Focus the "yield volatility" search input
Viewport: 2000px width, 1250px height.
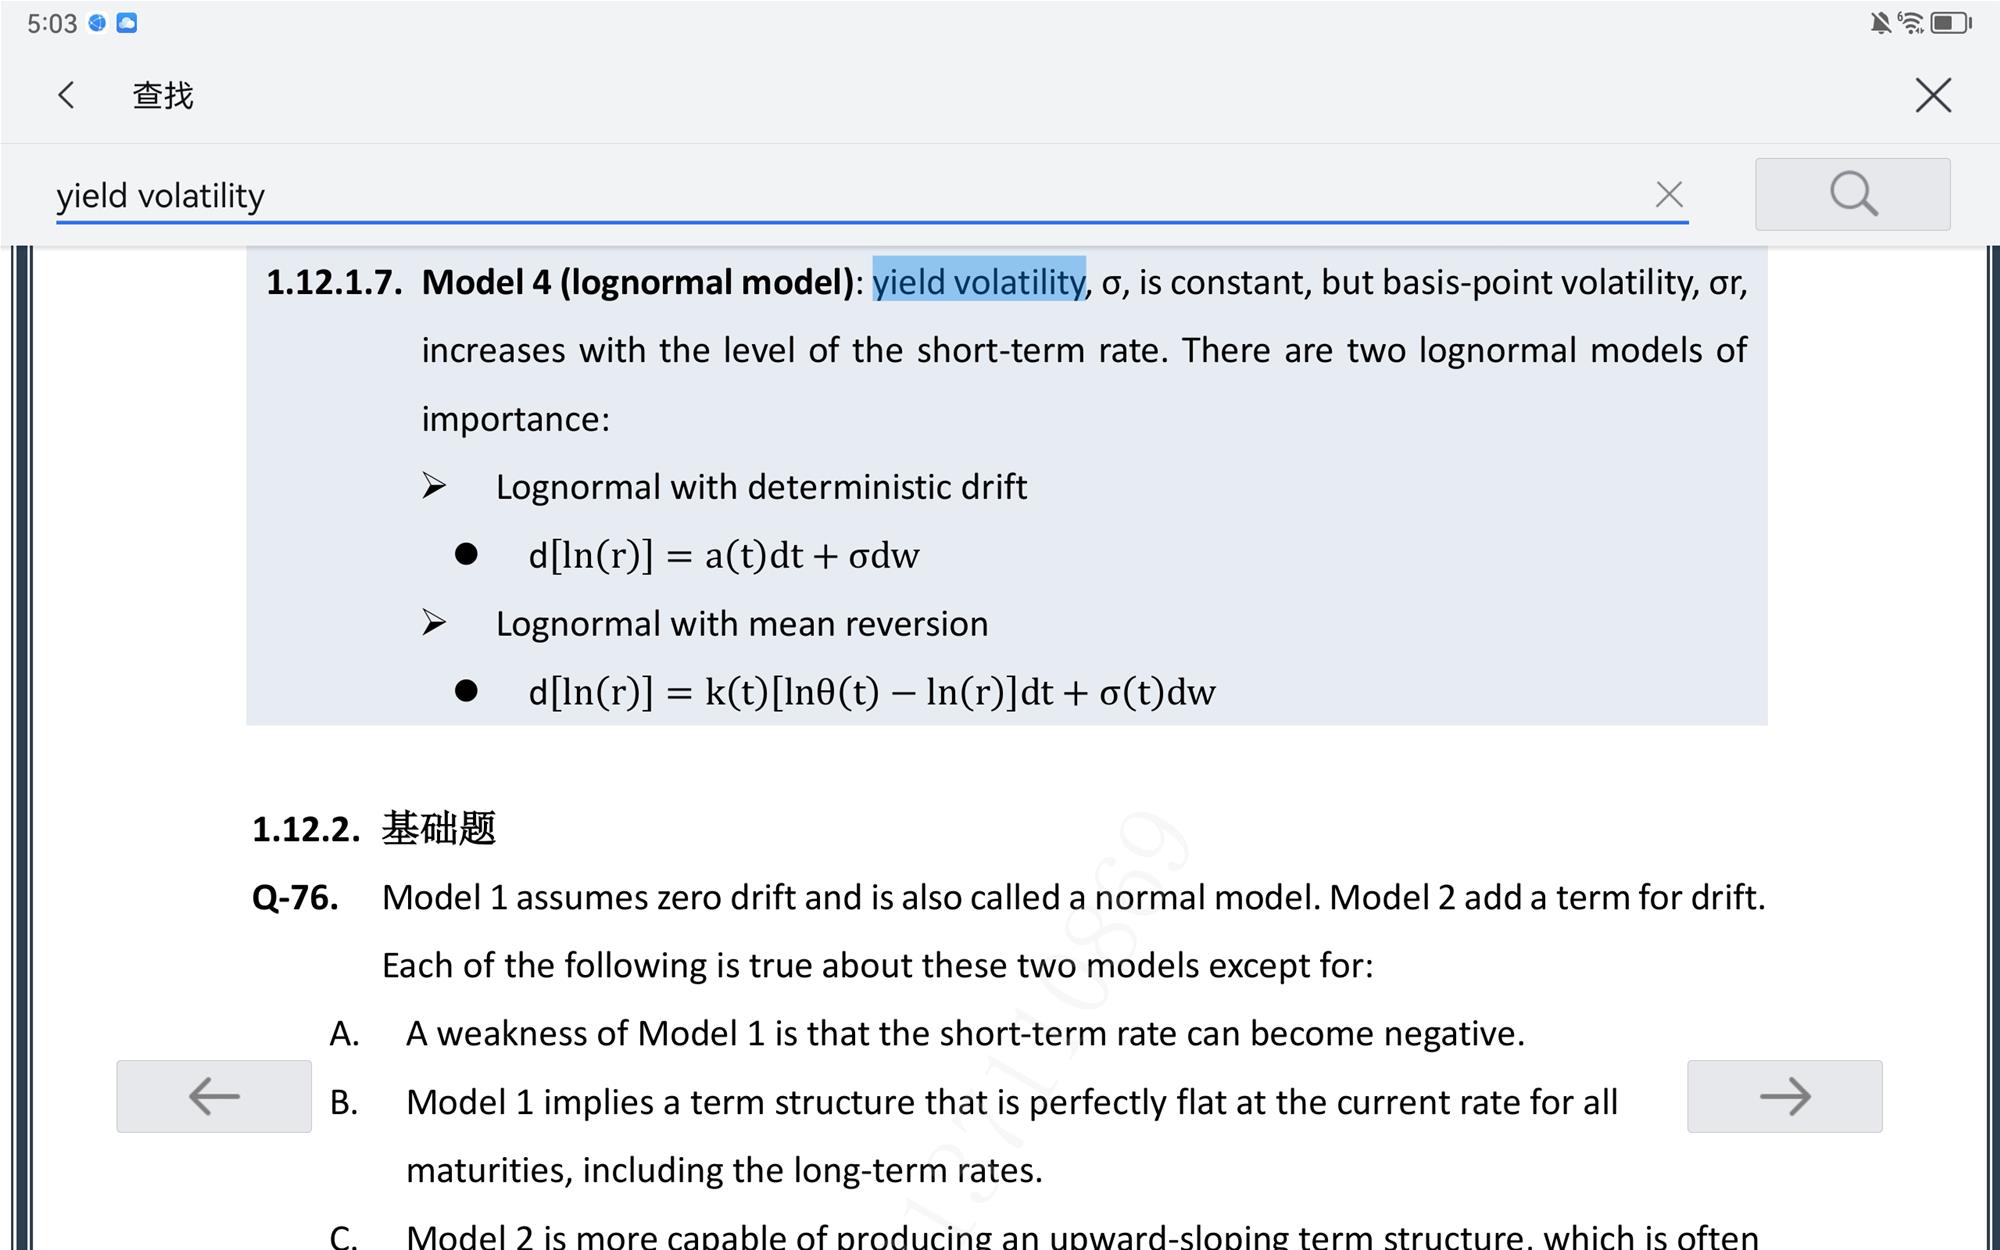click(800, 196)
